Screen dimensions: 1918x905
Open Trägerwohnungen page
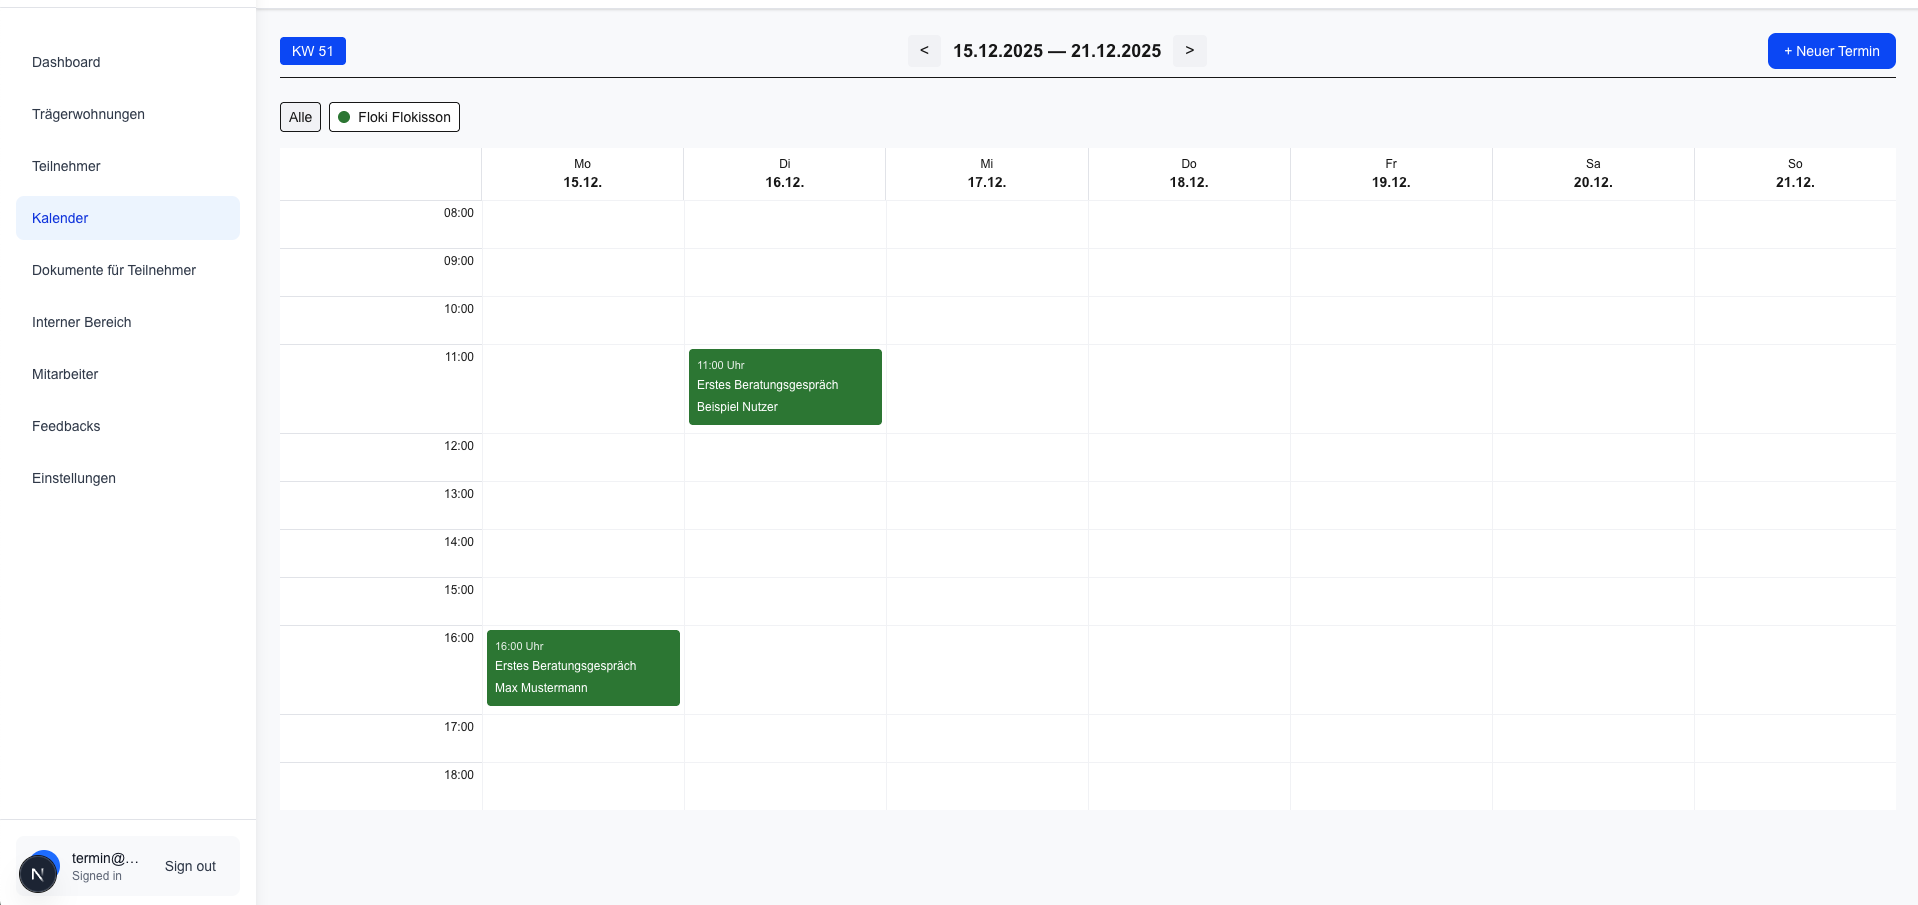88,114
